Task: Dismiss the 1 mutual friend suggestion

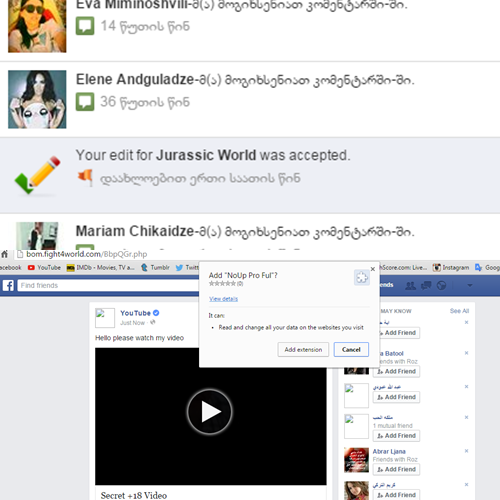Action: (x=466, y=417)
